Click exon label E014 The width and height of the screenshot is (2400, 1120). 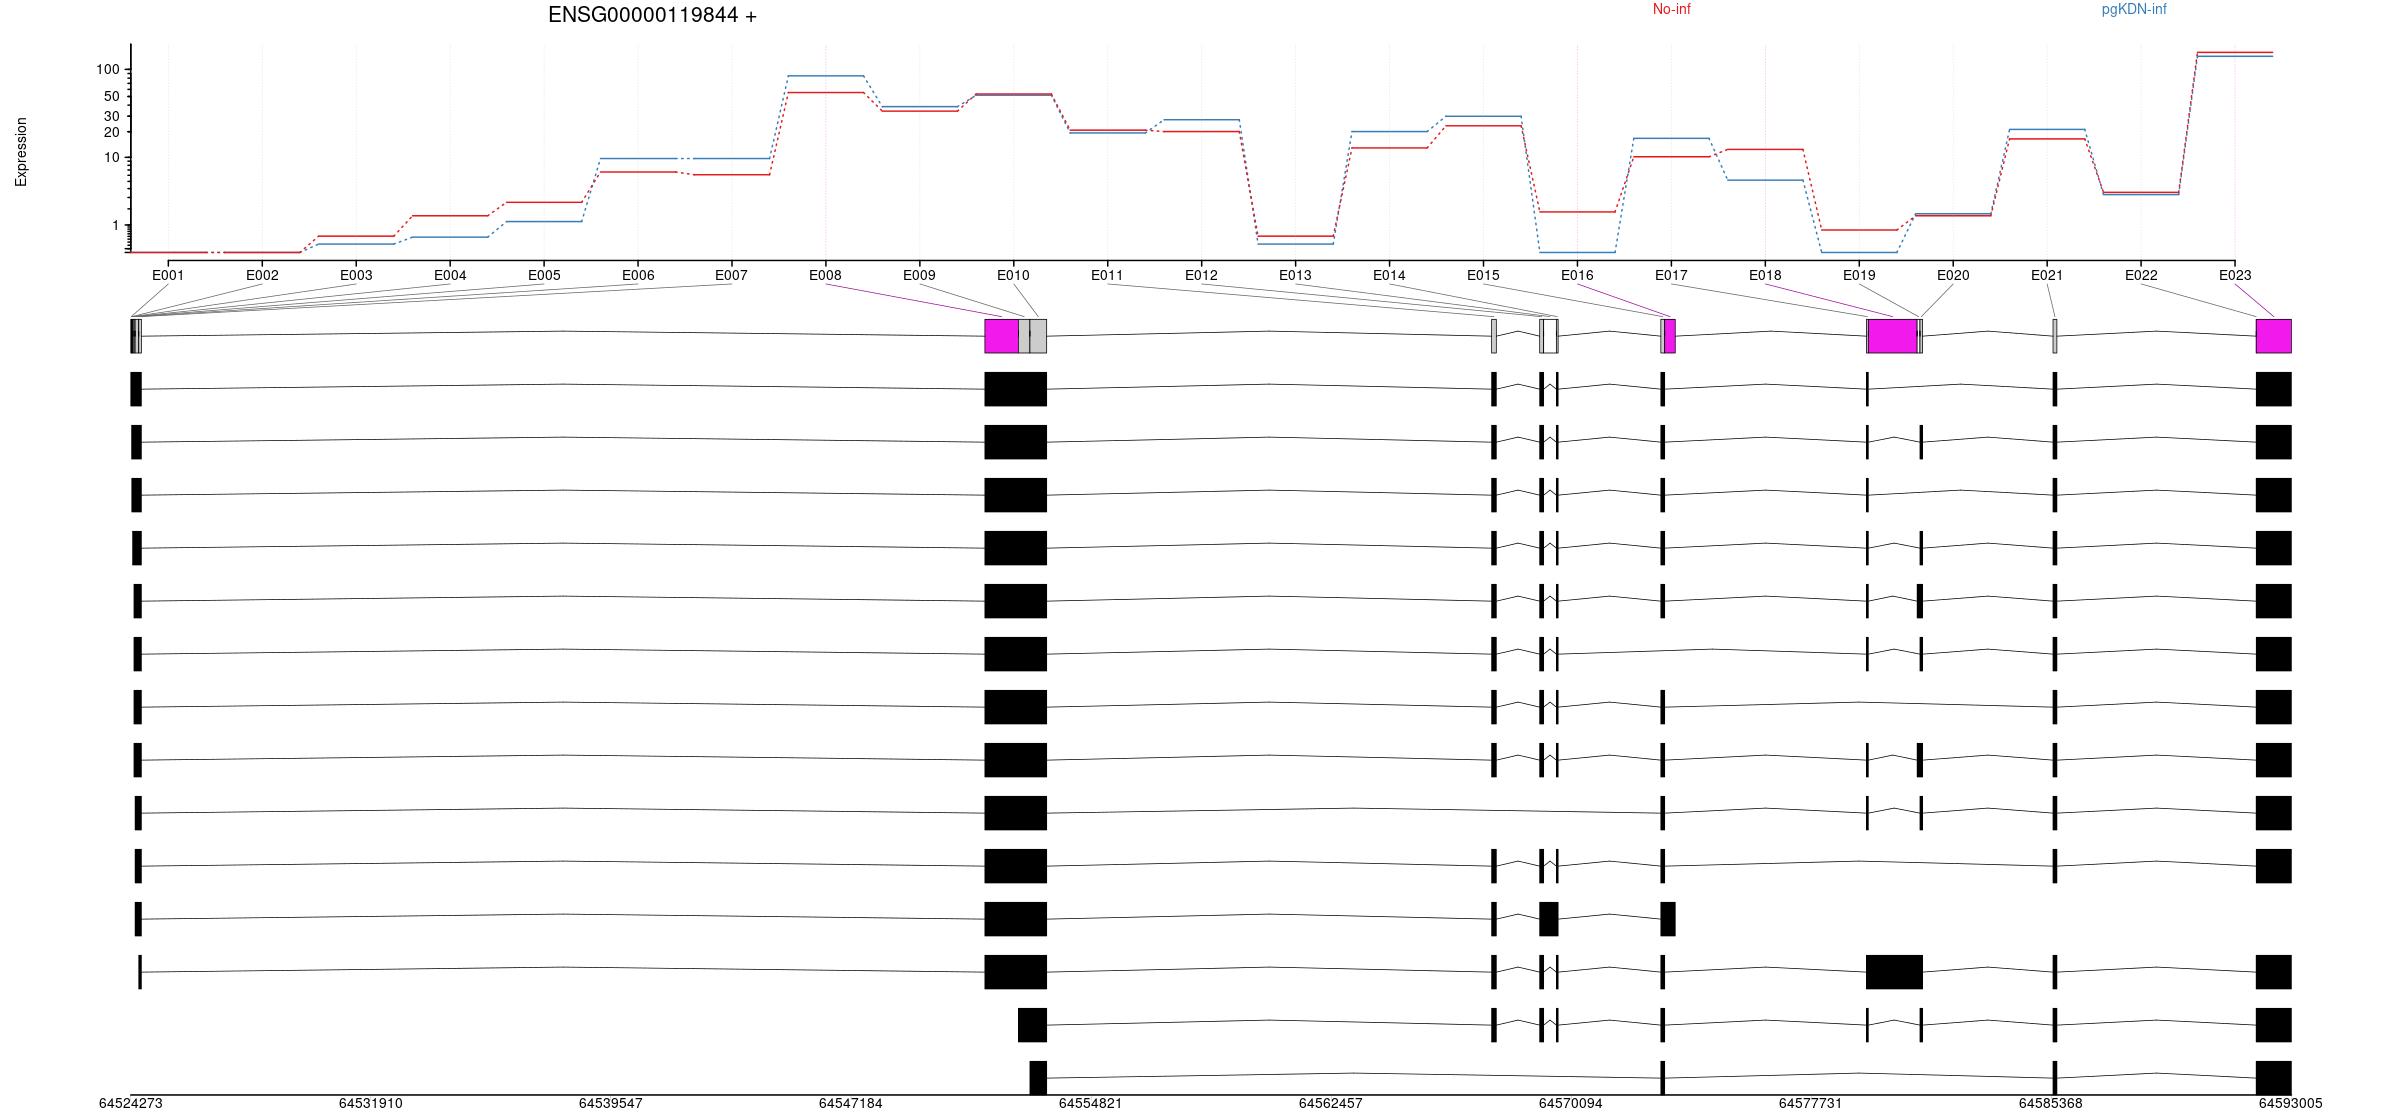coord(1389,275)
